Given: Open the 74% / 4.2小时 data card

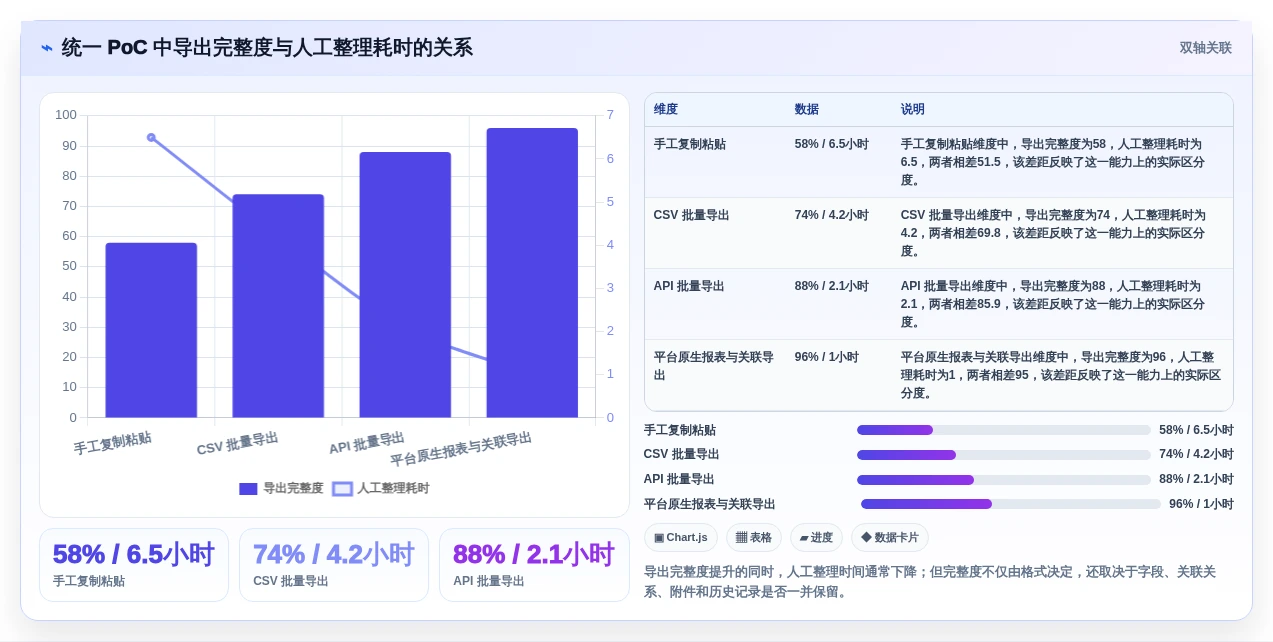Looking at the screenshot, I should click(x=334, y=565).
